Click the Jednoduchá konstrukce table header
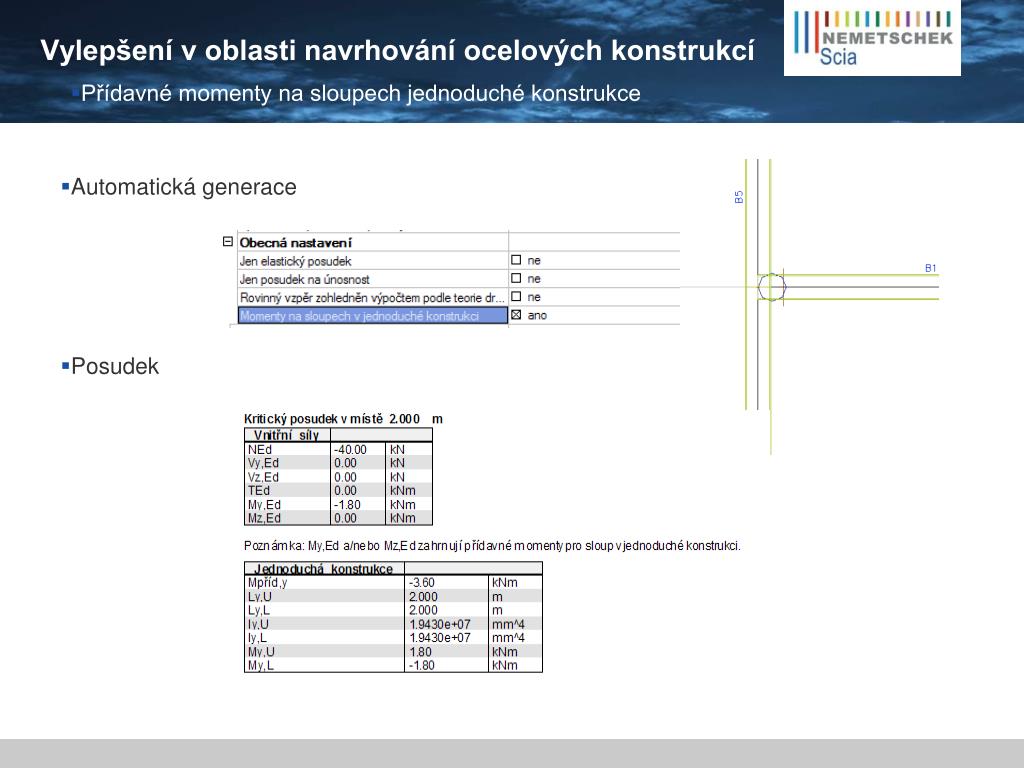Viewport: 1024px width, 768px height. [x=323, y=569]
